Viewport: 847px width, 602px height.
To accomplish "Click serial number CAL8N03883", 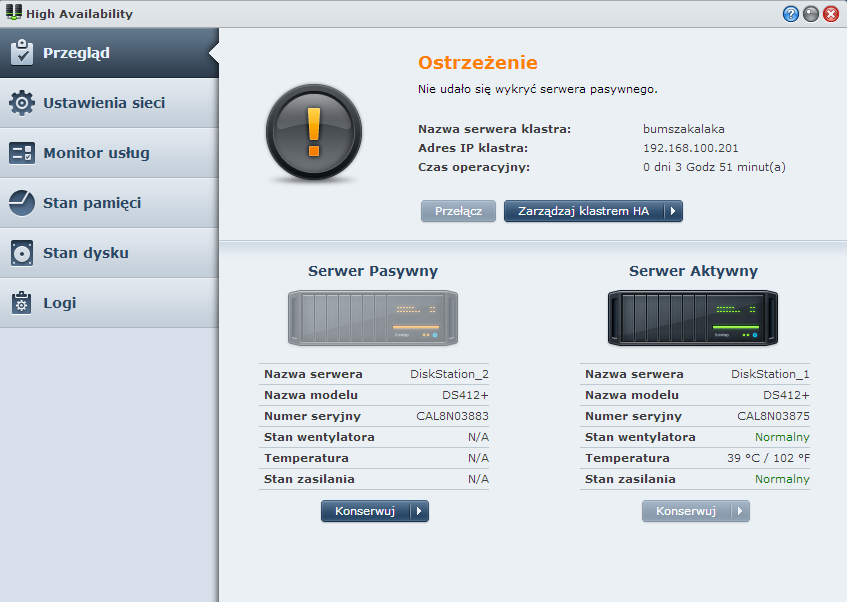I will tap(452, 416).
